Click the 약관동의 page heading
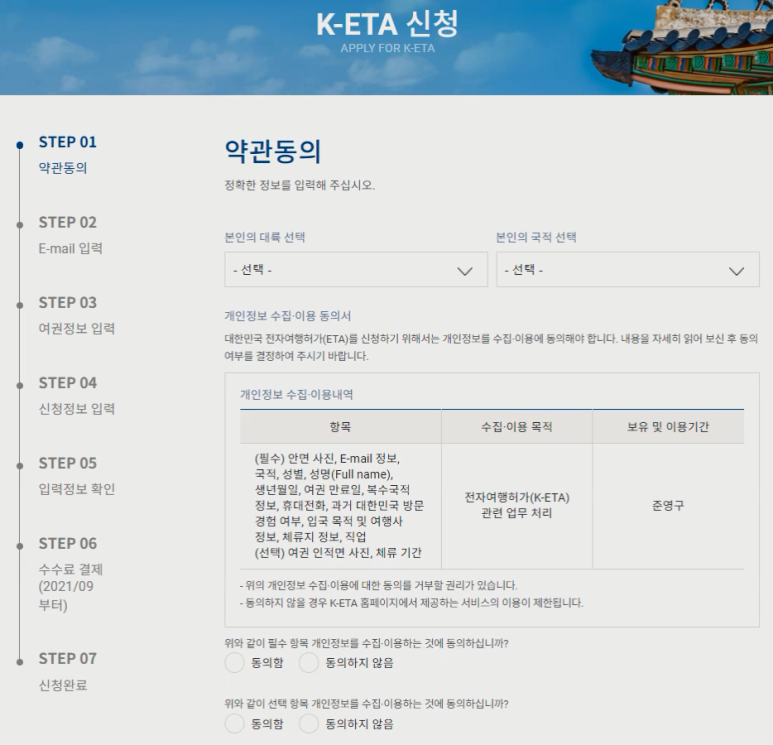 (x=273, y=151)
